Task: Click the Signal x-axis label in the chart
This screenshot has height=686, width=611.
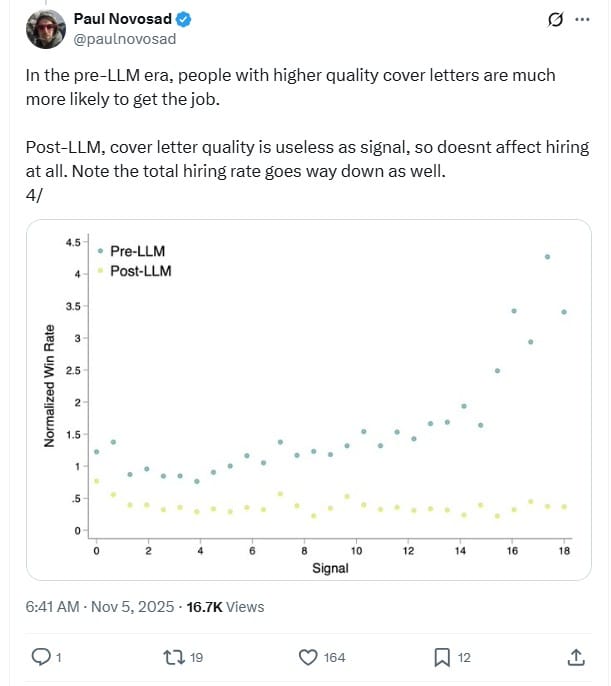Action: tap(330, 568)
